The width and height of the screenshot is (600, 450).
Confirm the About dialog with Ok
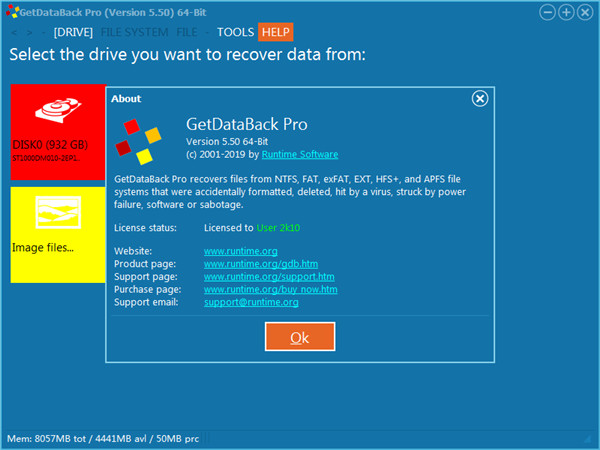tap(300, 337)
